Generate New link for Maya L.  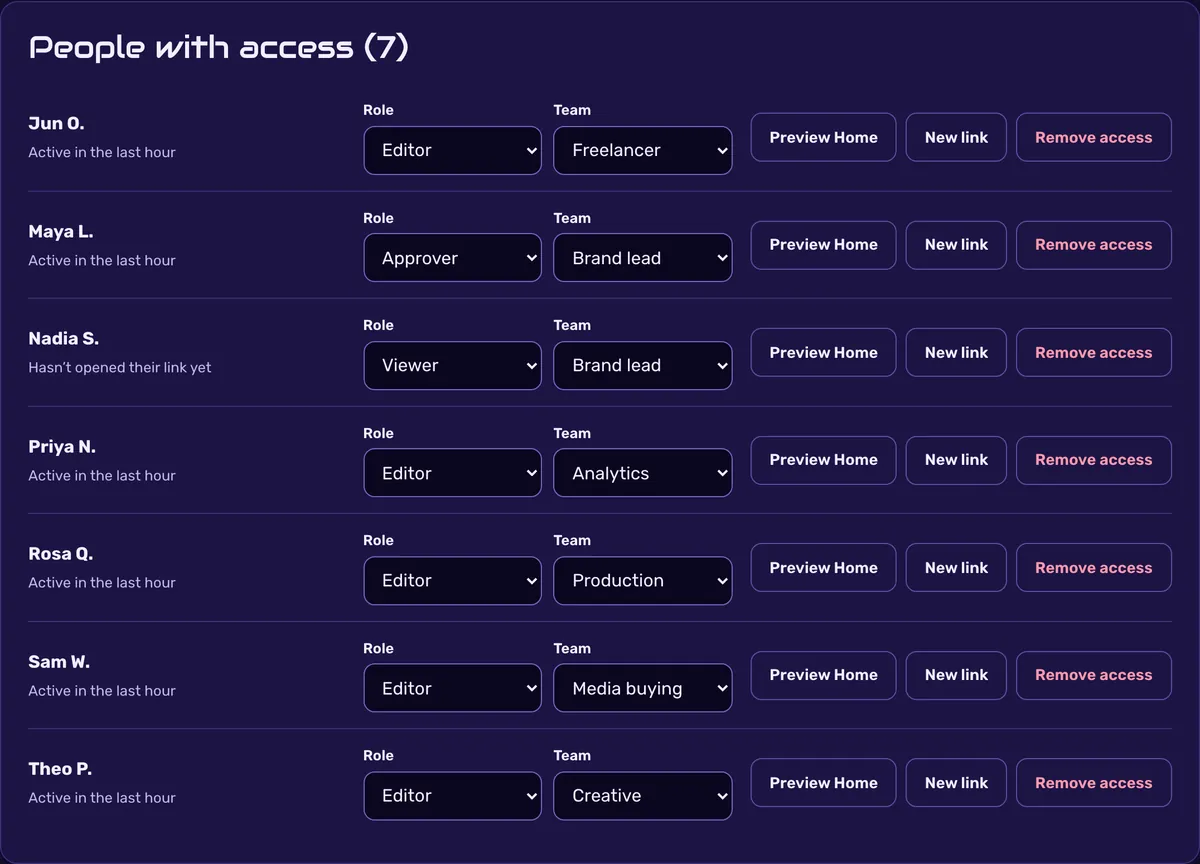pyautogui.click(x=956, y=245)
